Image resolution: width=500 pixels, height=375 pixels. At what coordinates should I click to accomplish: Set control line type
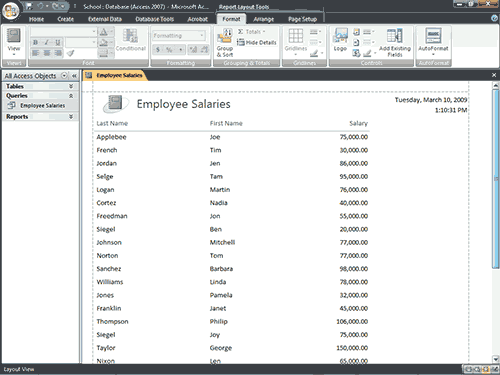tap(368, 42)
